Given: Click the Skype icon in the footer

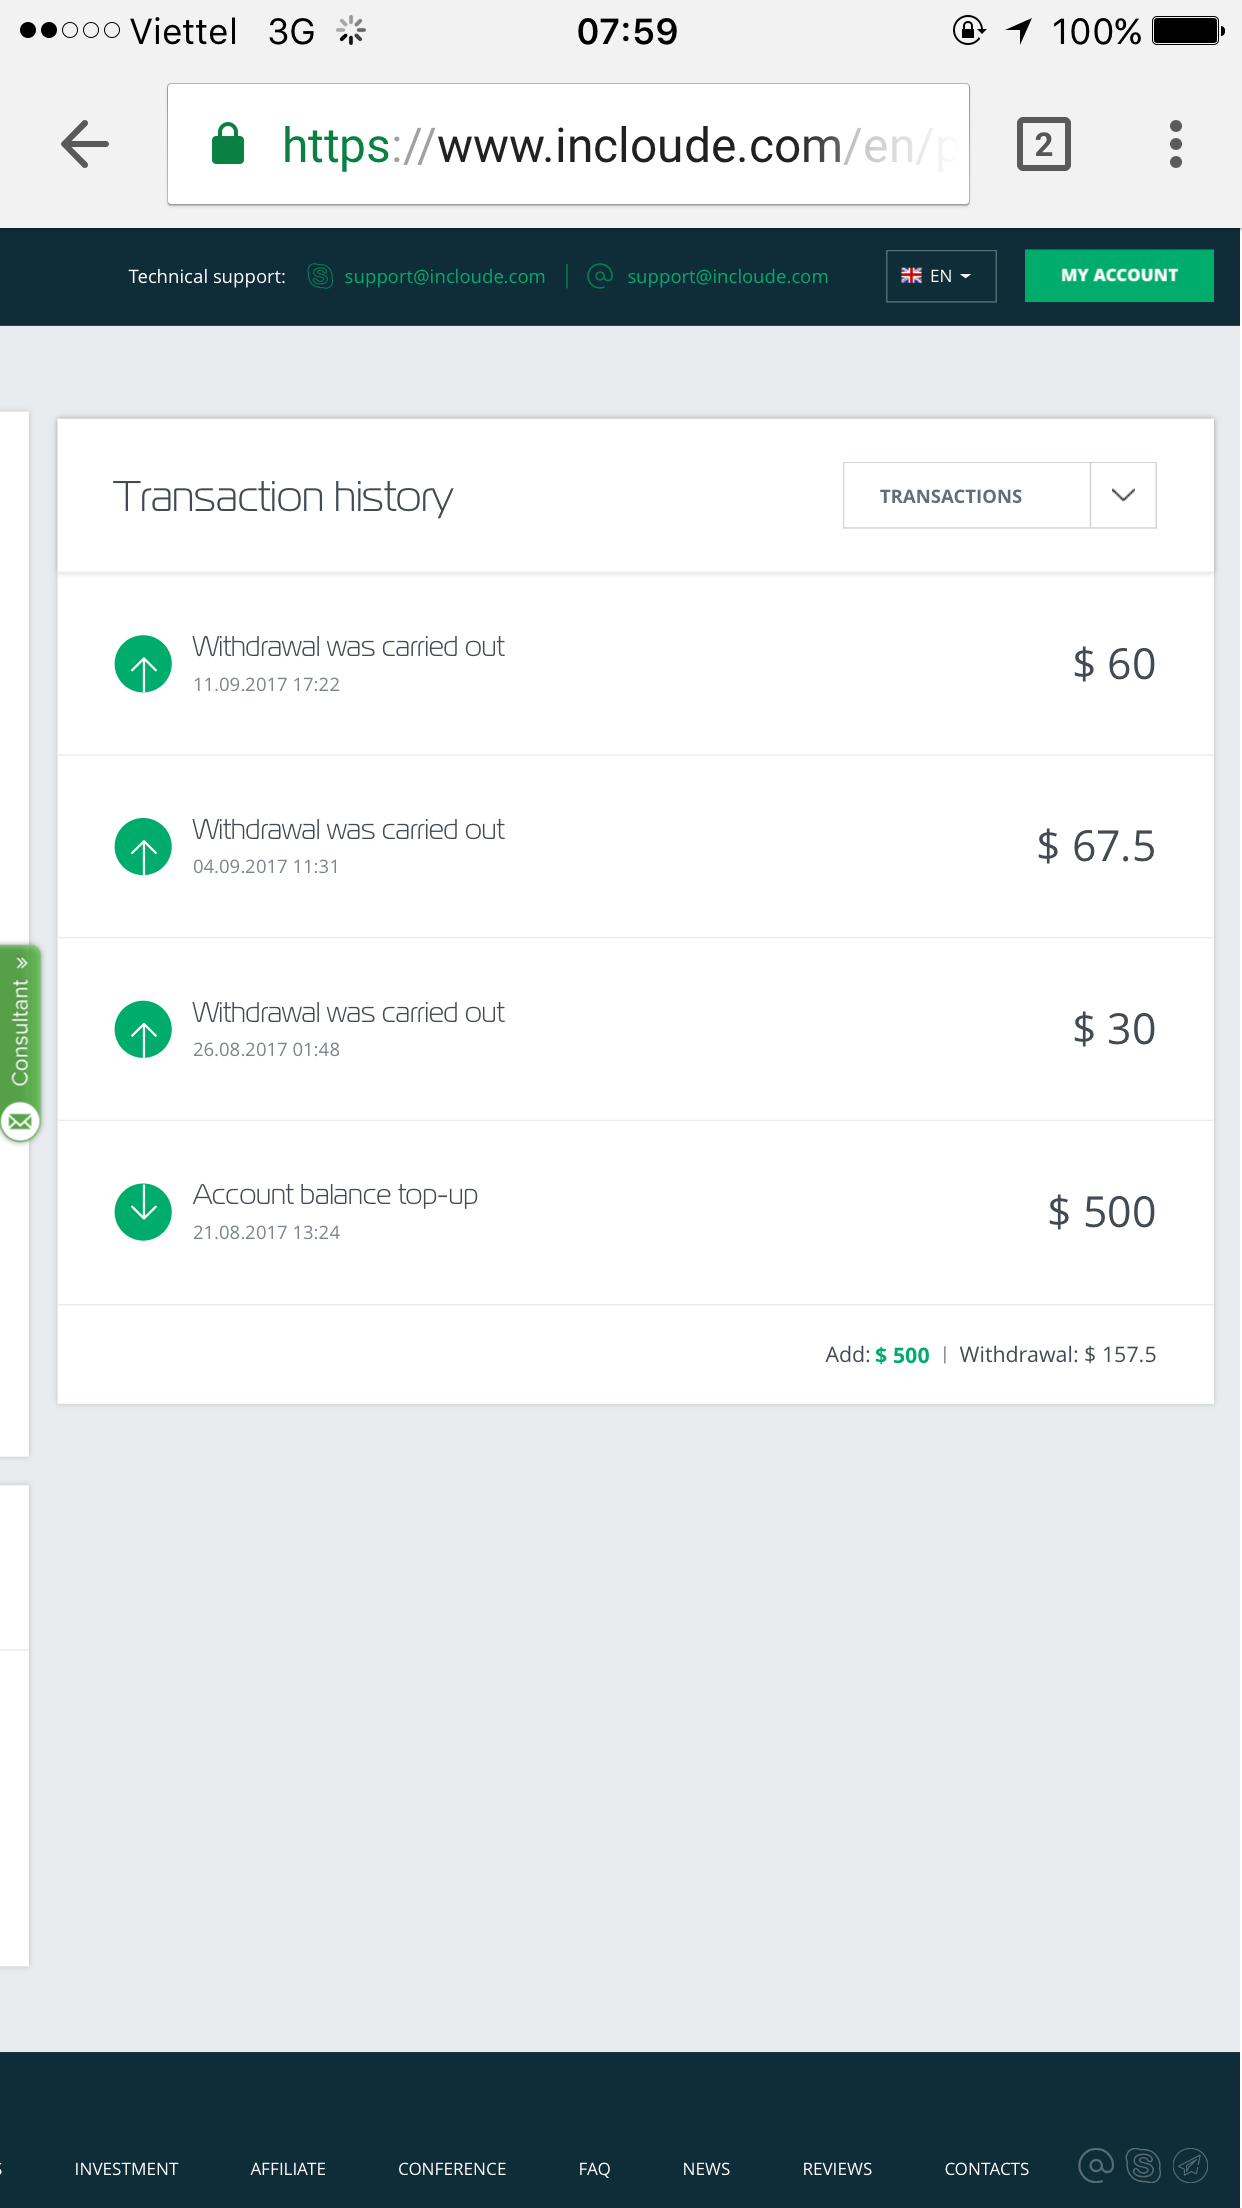Looking at the screenshot, I should 1143,2166.
